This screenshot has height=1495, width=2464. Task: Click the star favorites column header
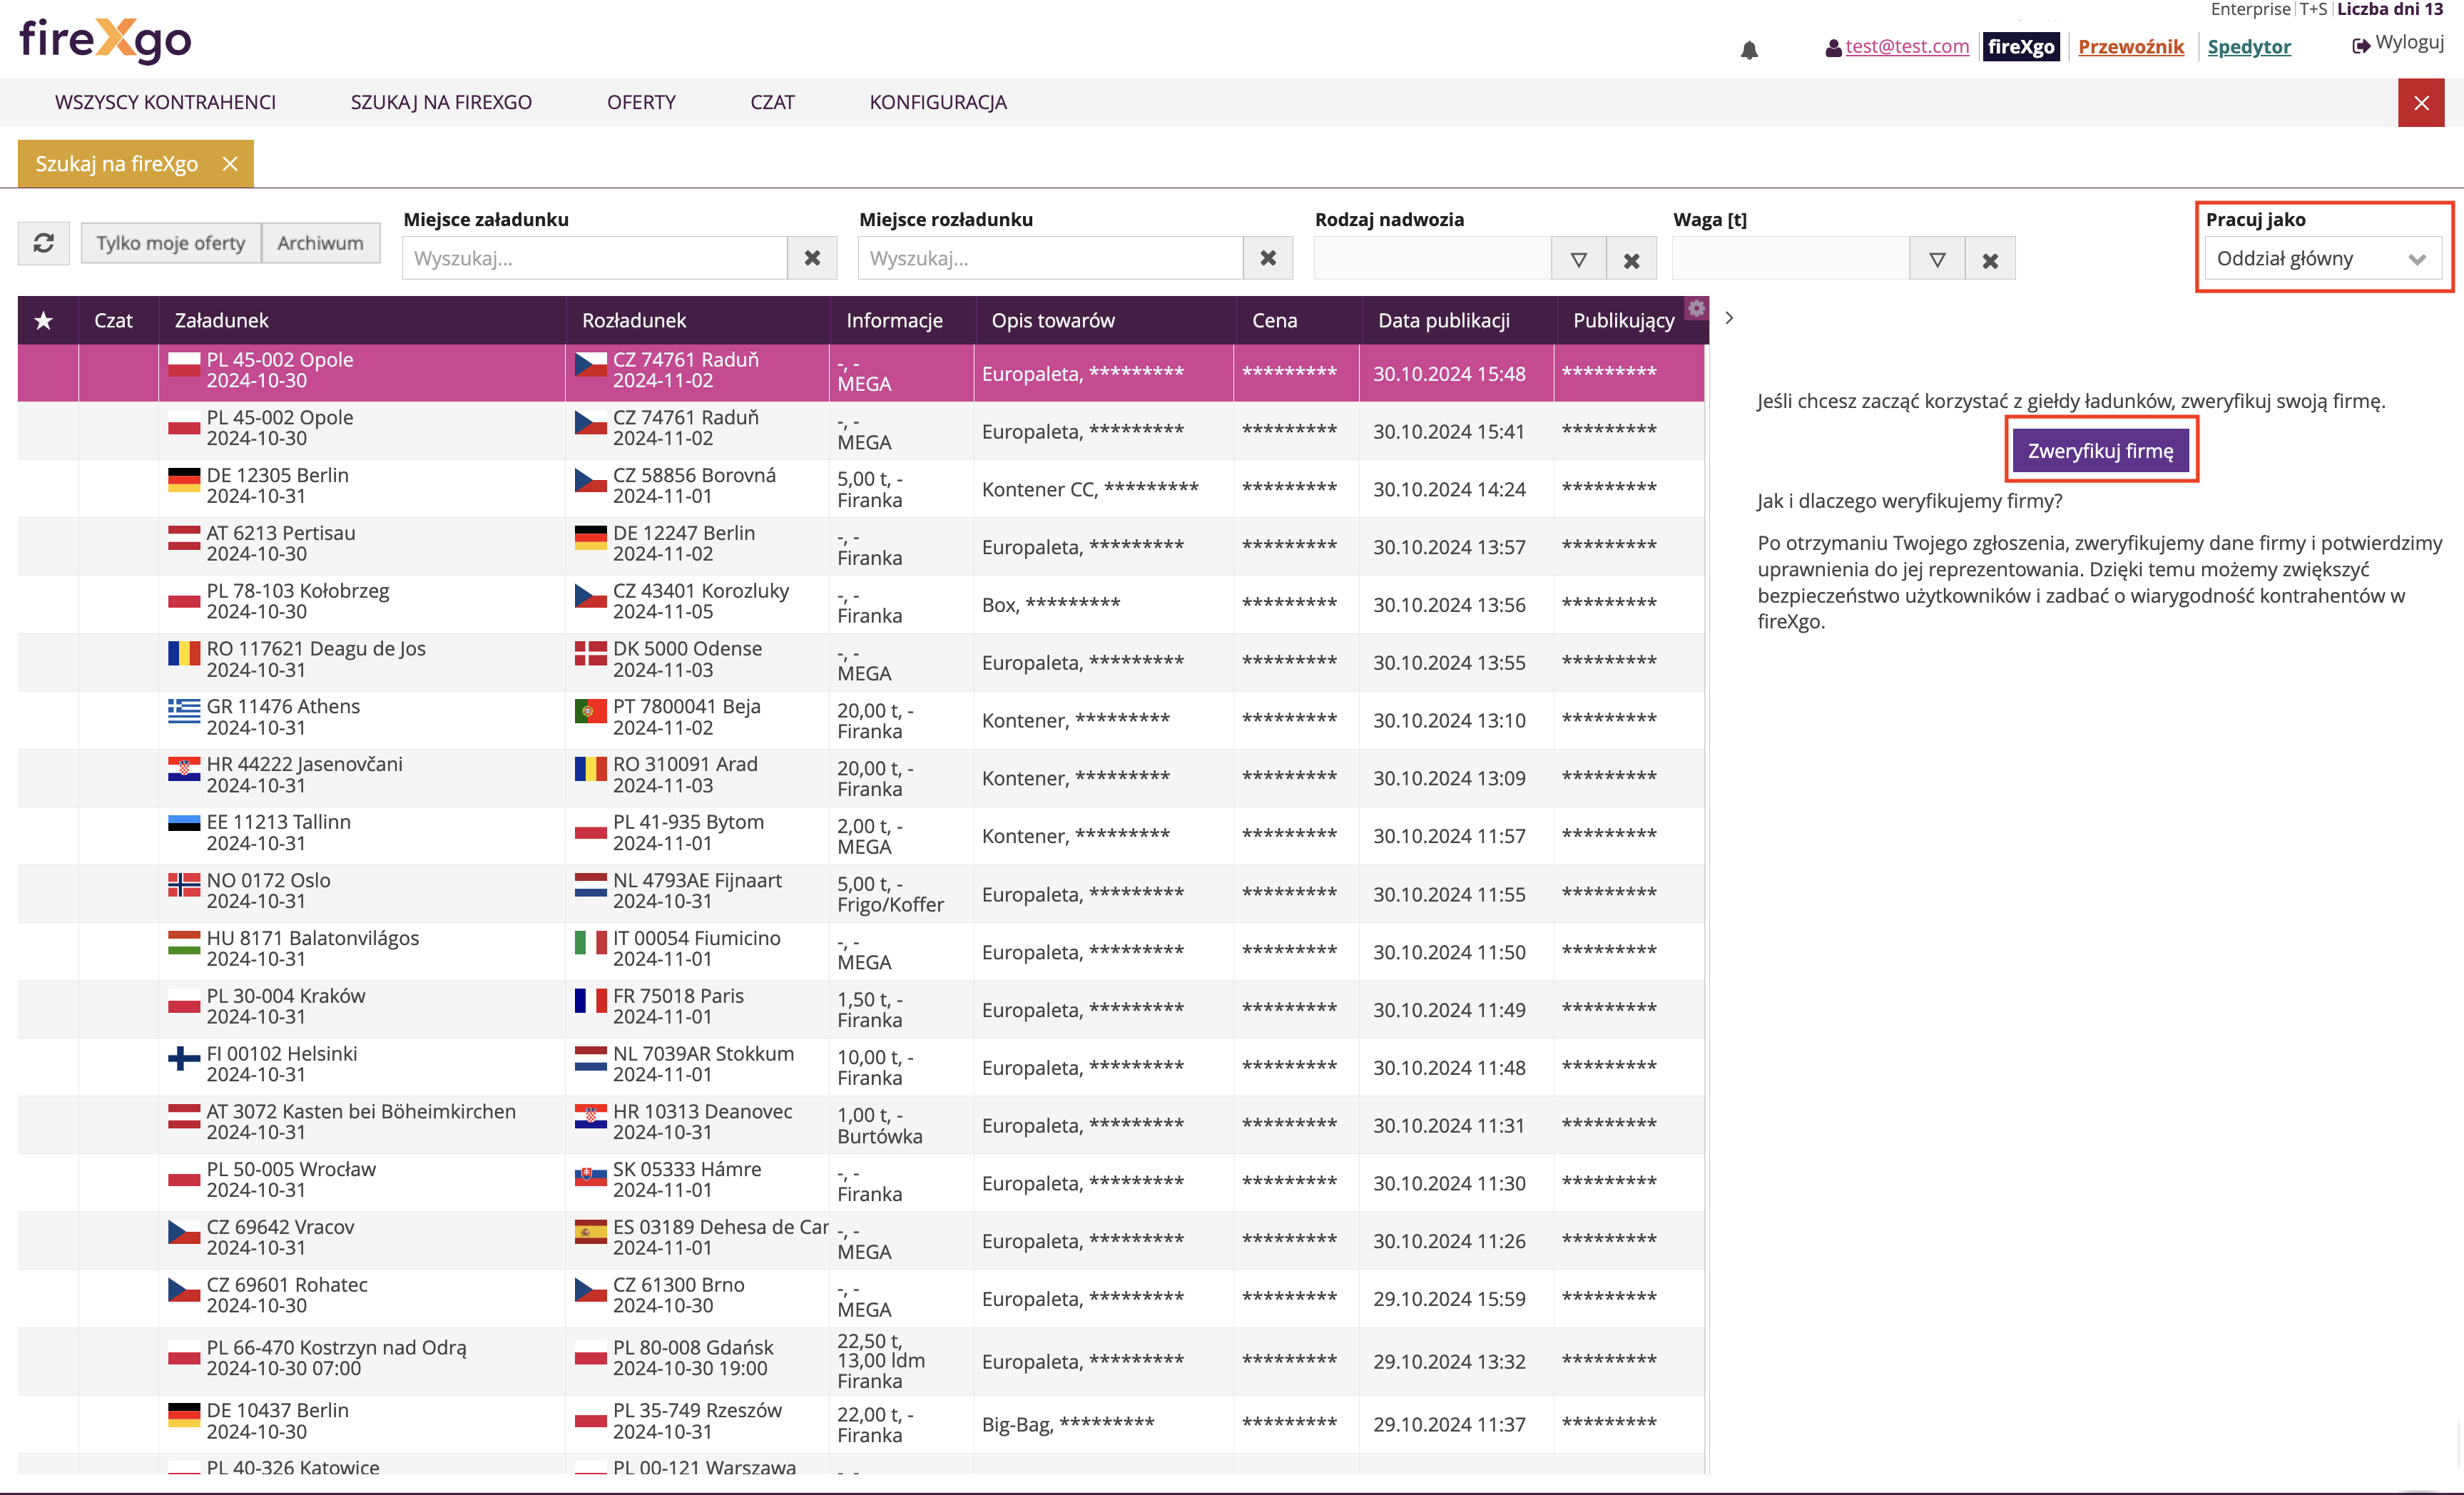pyautogui.click(x=43, y=320)
